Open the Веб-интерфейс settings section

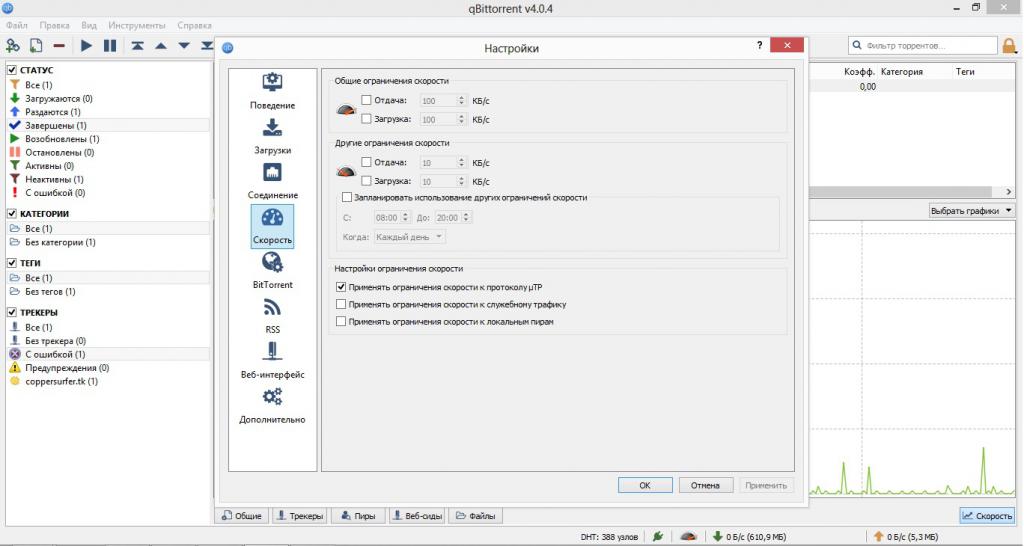point(272,361)
